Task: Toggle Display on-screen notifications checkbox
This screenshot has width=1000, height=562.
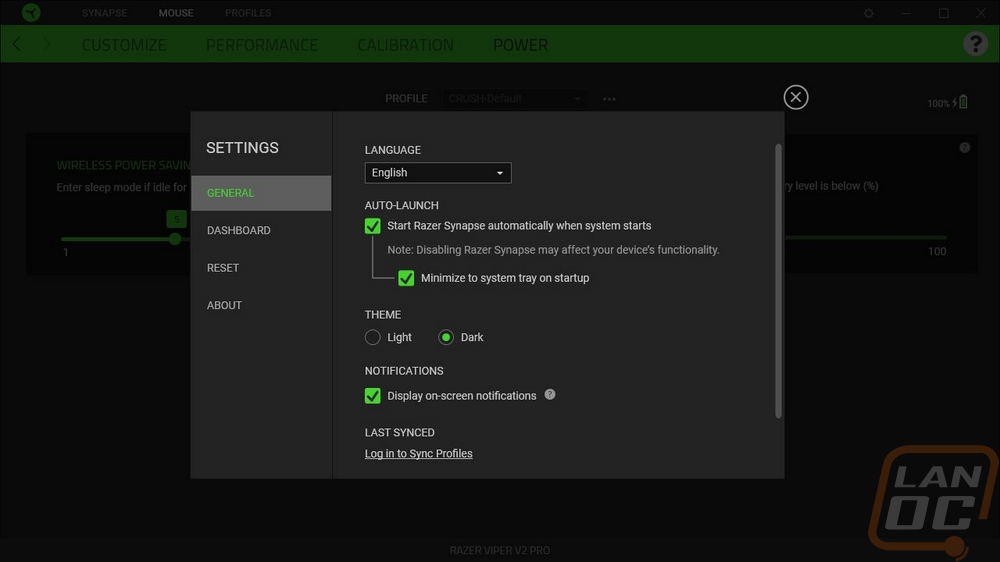Action: pyautogui.click(x=372, y=396)
